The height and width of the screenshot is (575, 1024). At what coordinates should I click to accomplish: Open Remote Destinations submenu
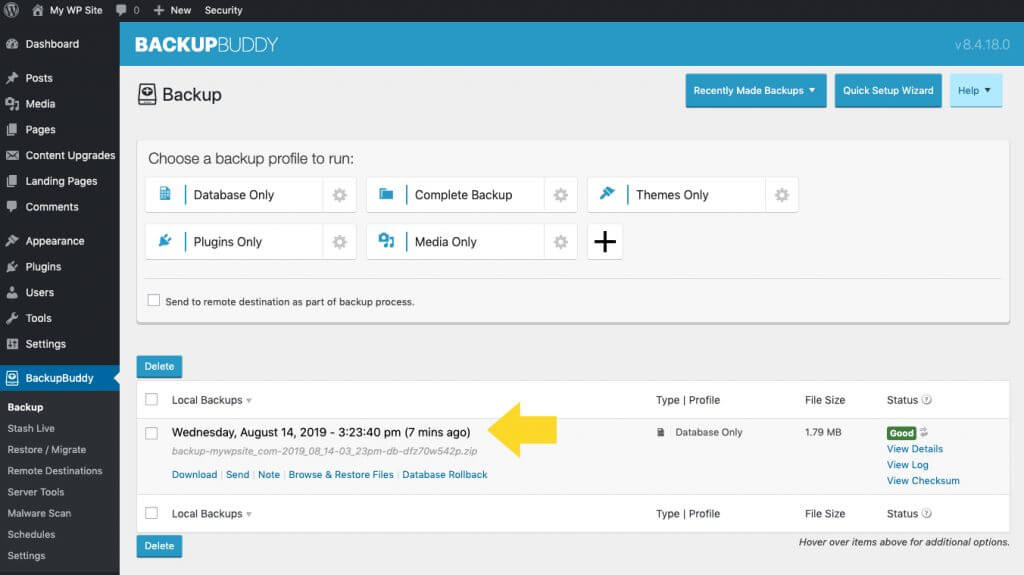55,470
